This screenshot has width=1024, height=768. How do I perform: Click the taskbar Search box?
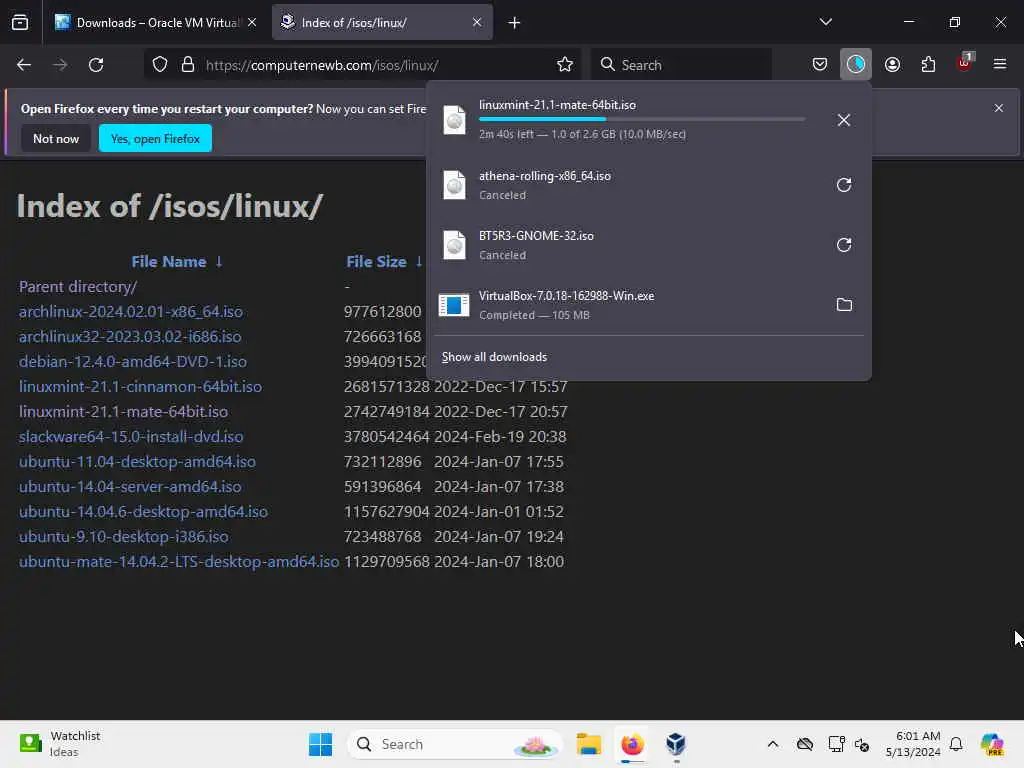click(x=455, y=744)
